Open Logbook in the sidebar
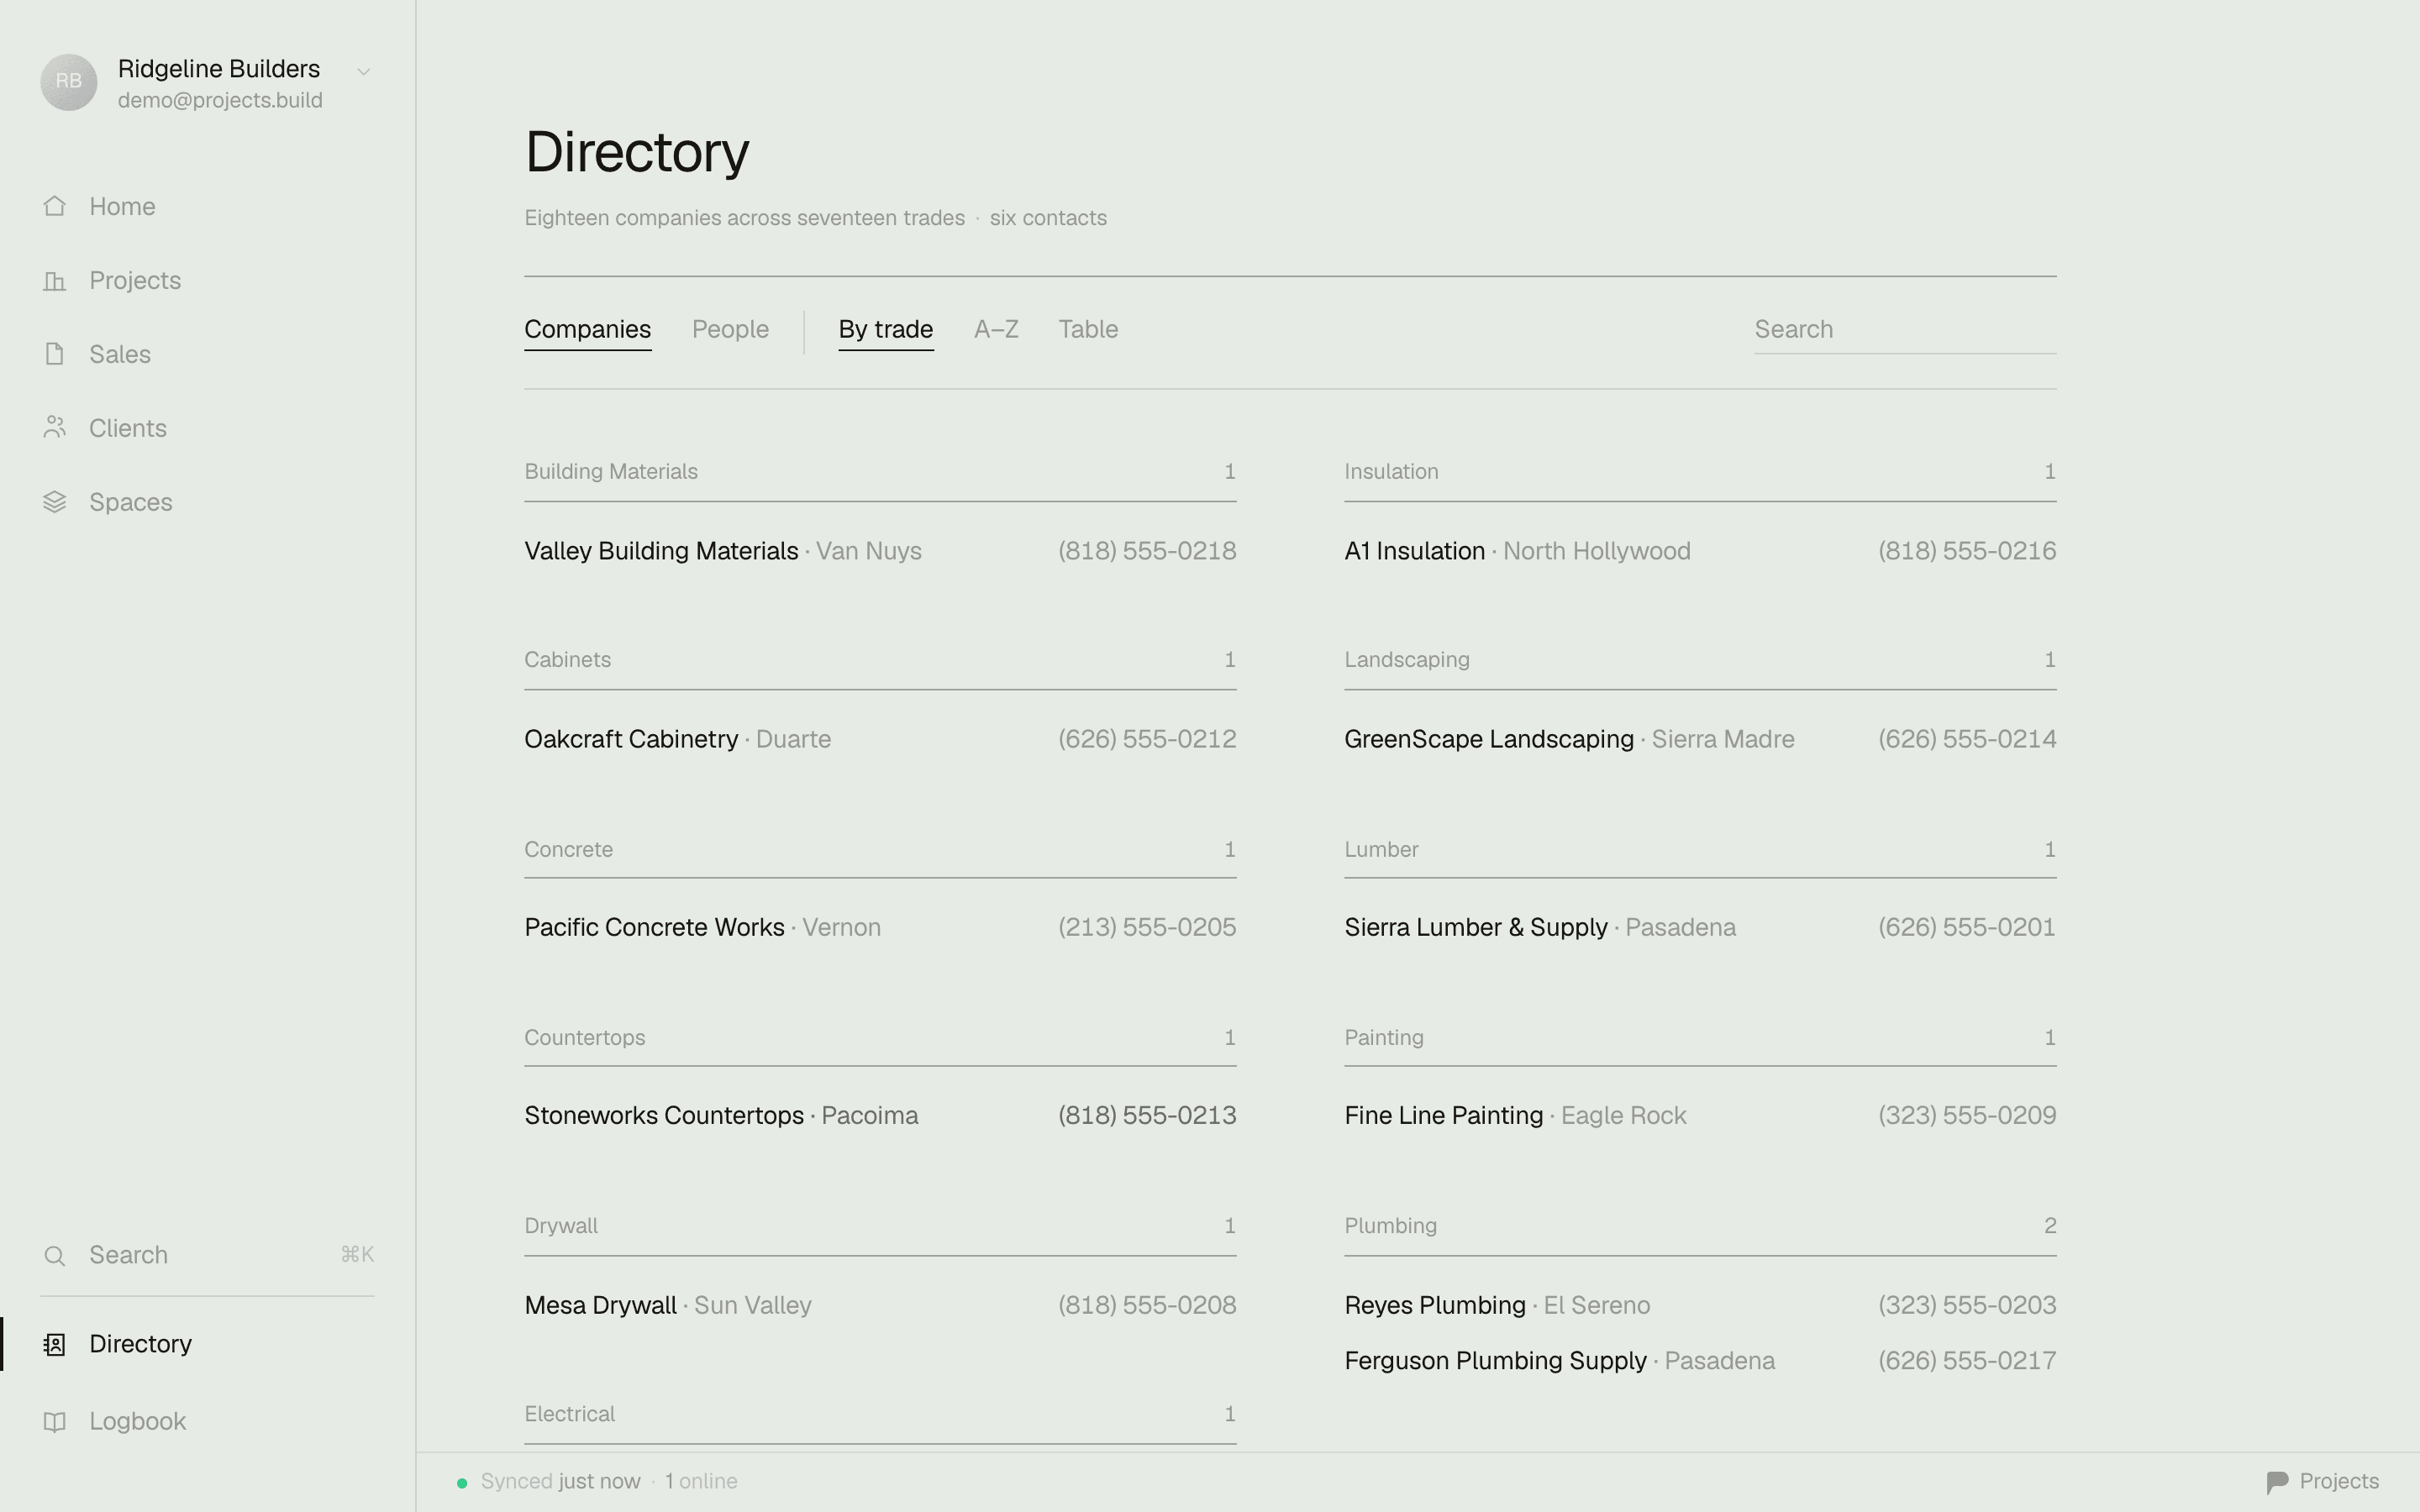This screenshot has height=1512, width=2420. click(138, 1421)
